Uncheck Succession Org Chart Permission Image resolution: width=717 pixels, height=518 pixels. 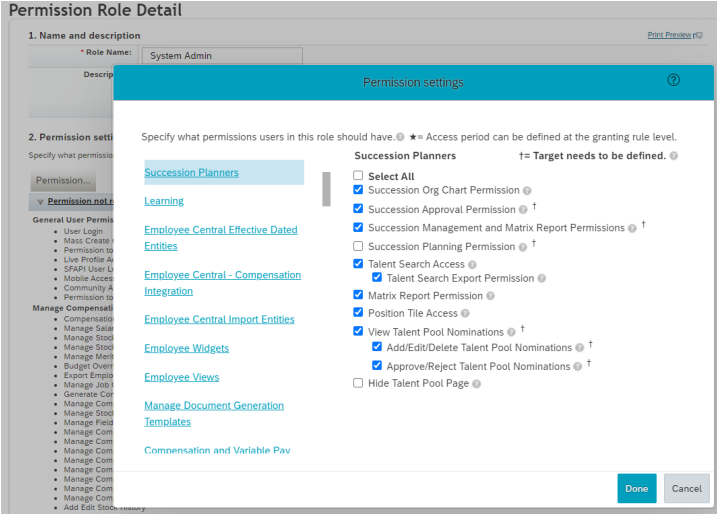point(358,190)
